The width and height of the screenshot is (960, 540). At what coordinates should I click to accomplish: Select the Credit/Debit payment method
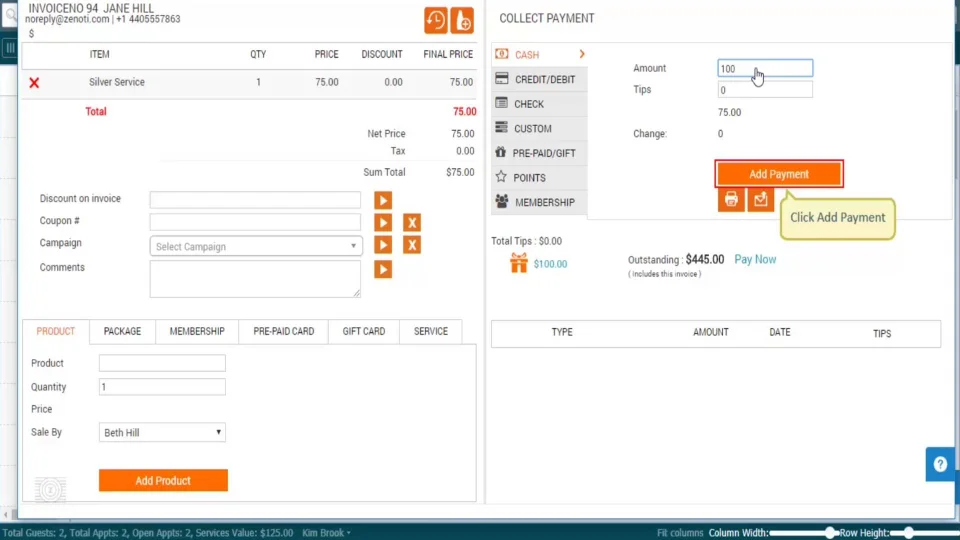[x=539, y=79]
